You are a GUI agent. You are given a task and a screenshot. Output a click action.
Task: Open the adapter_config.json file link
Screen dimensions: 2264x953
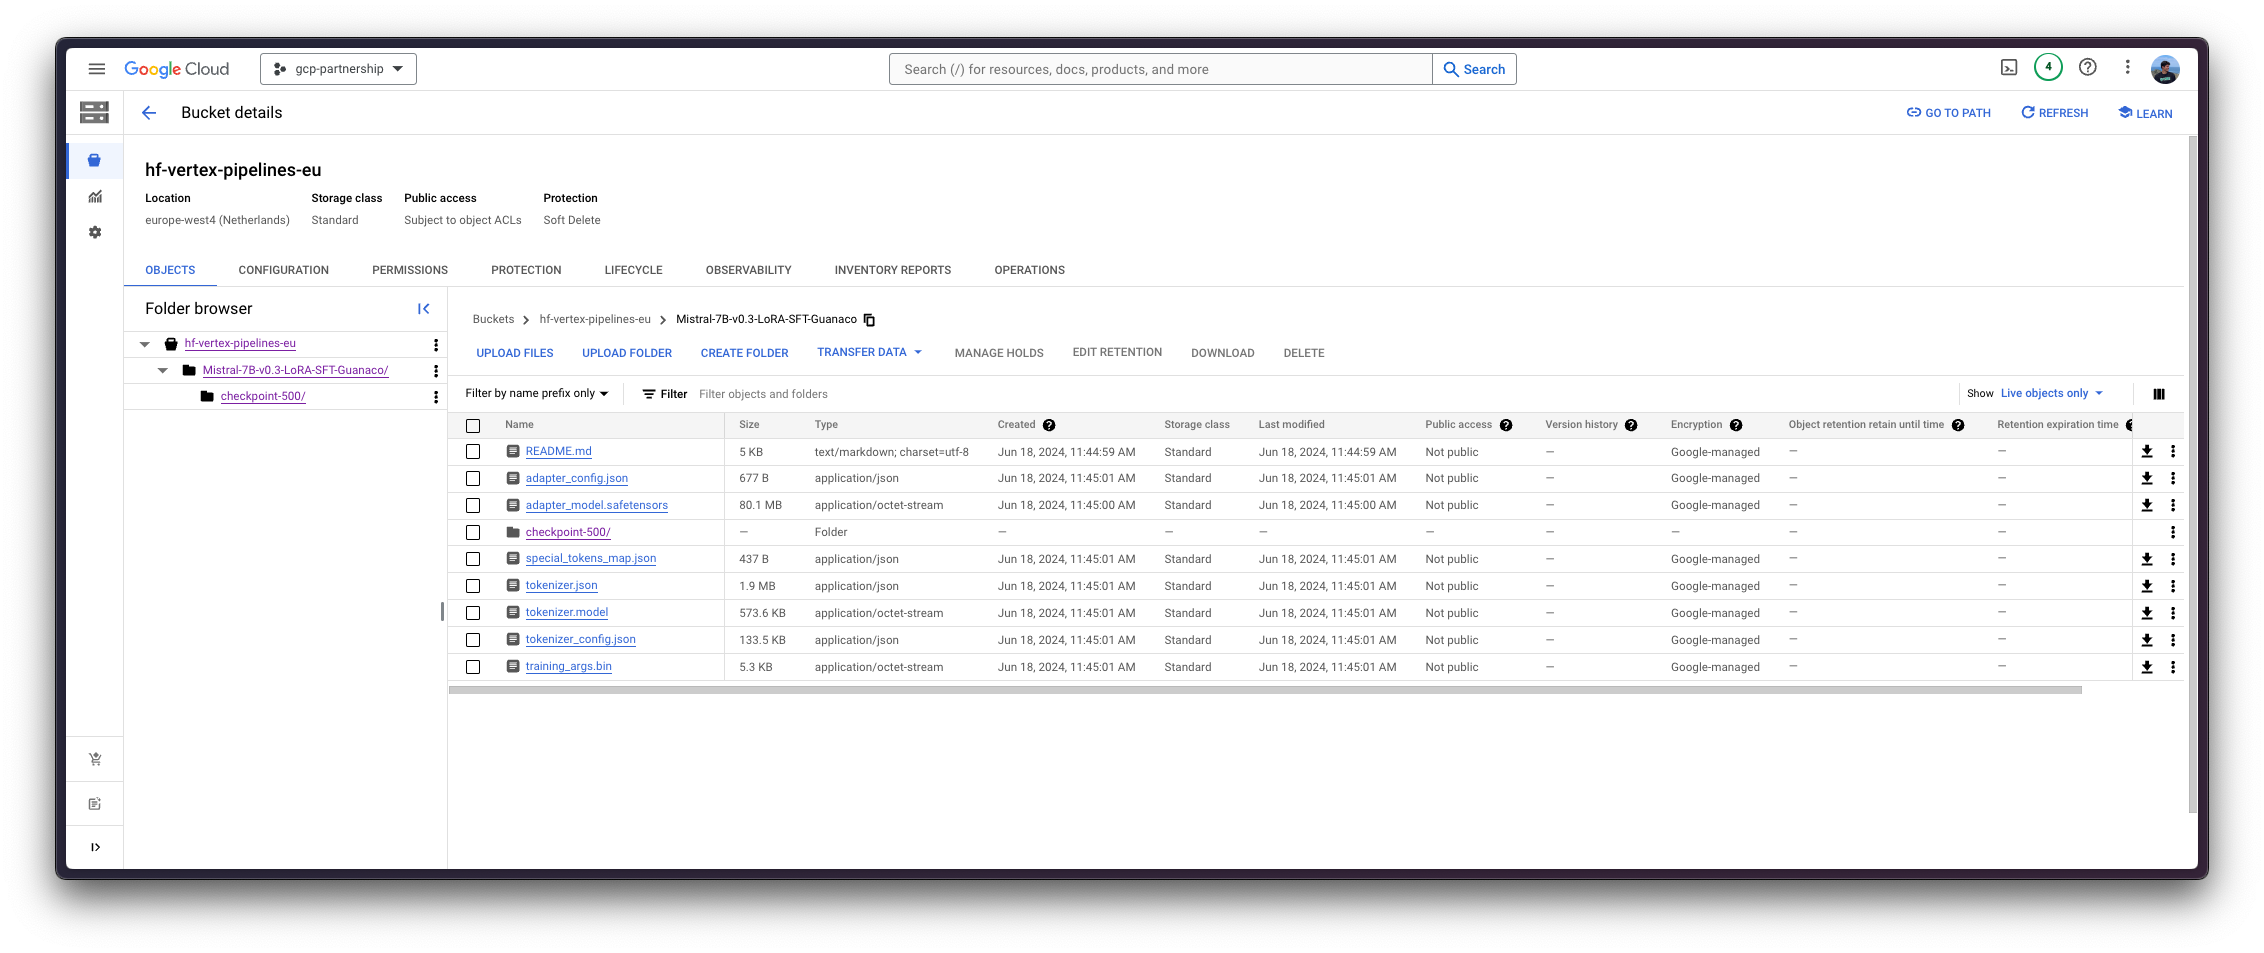point(577,479)
